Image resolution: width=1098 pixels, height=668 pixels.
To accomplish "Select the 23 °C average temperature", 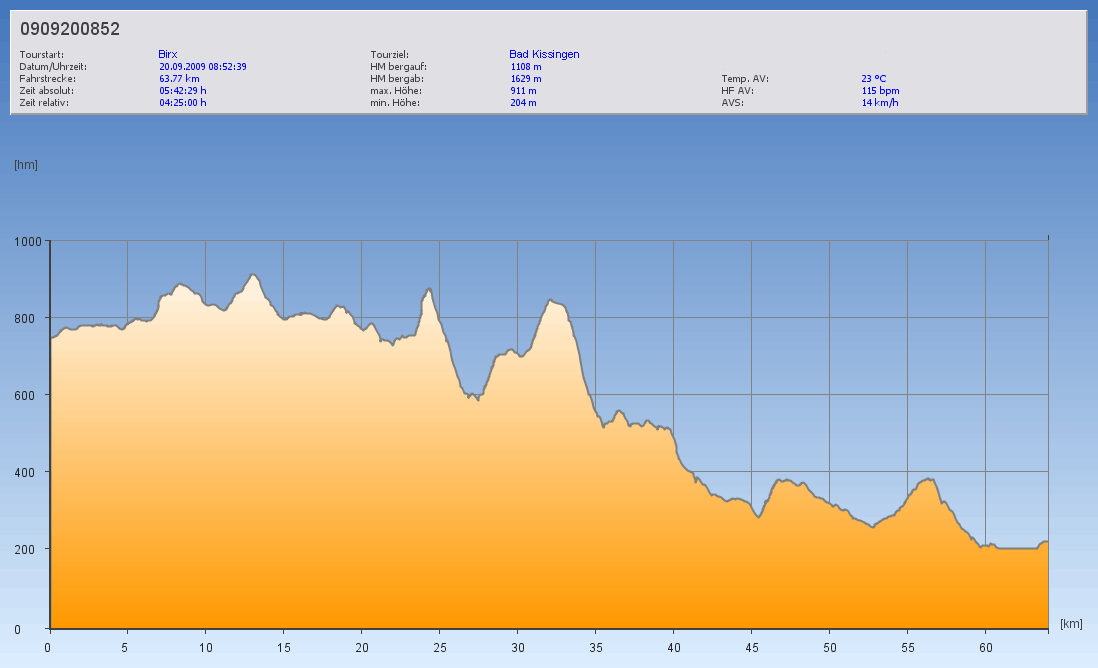I will [874, 78].
